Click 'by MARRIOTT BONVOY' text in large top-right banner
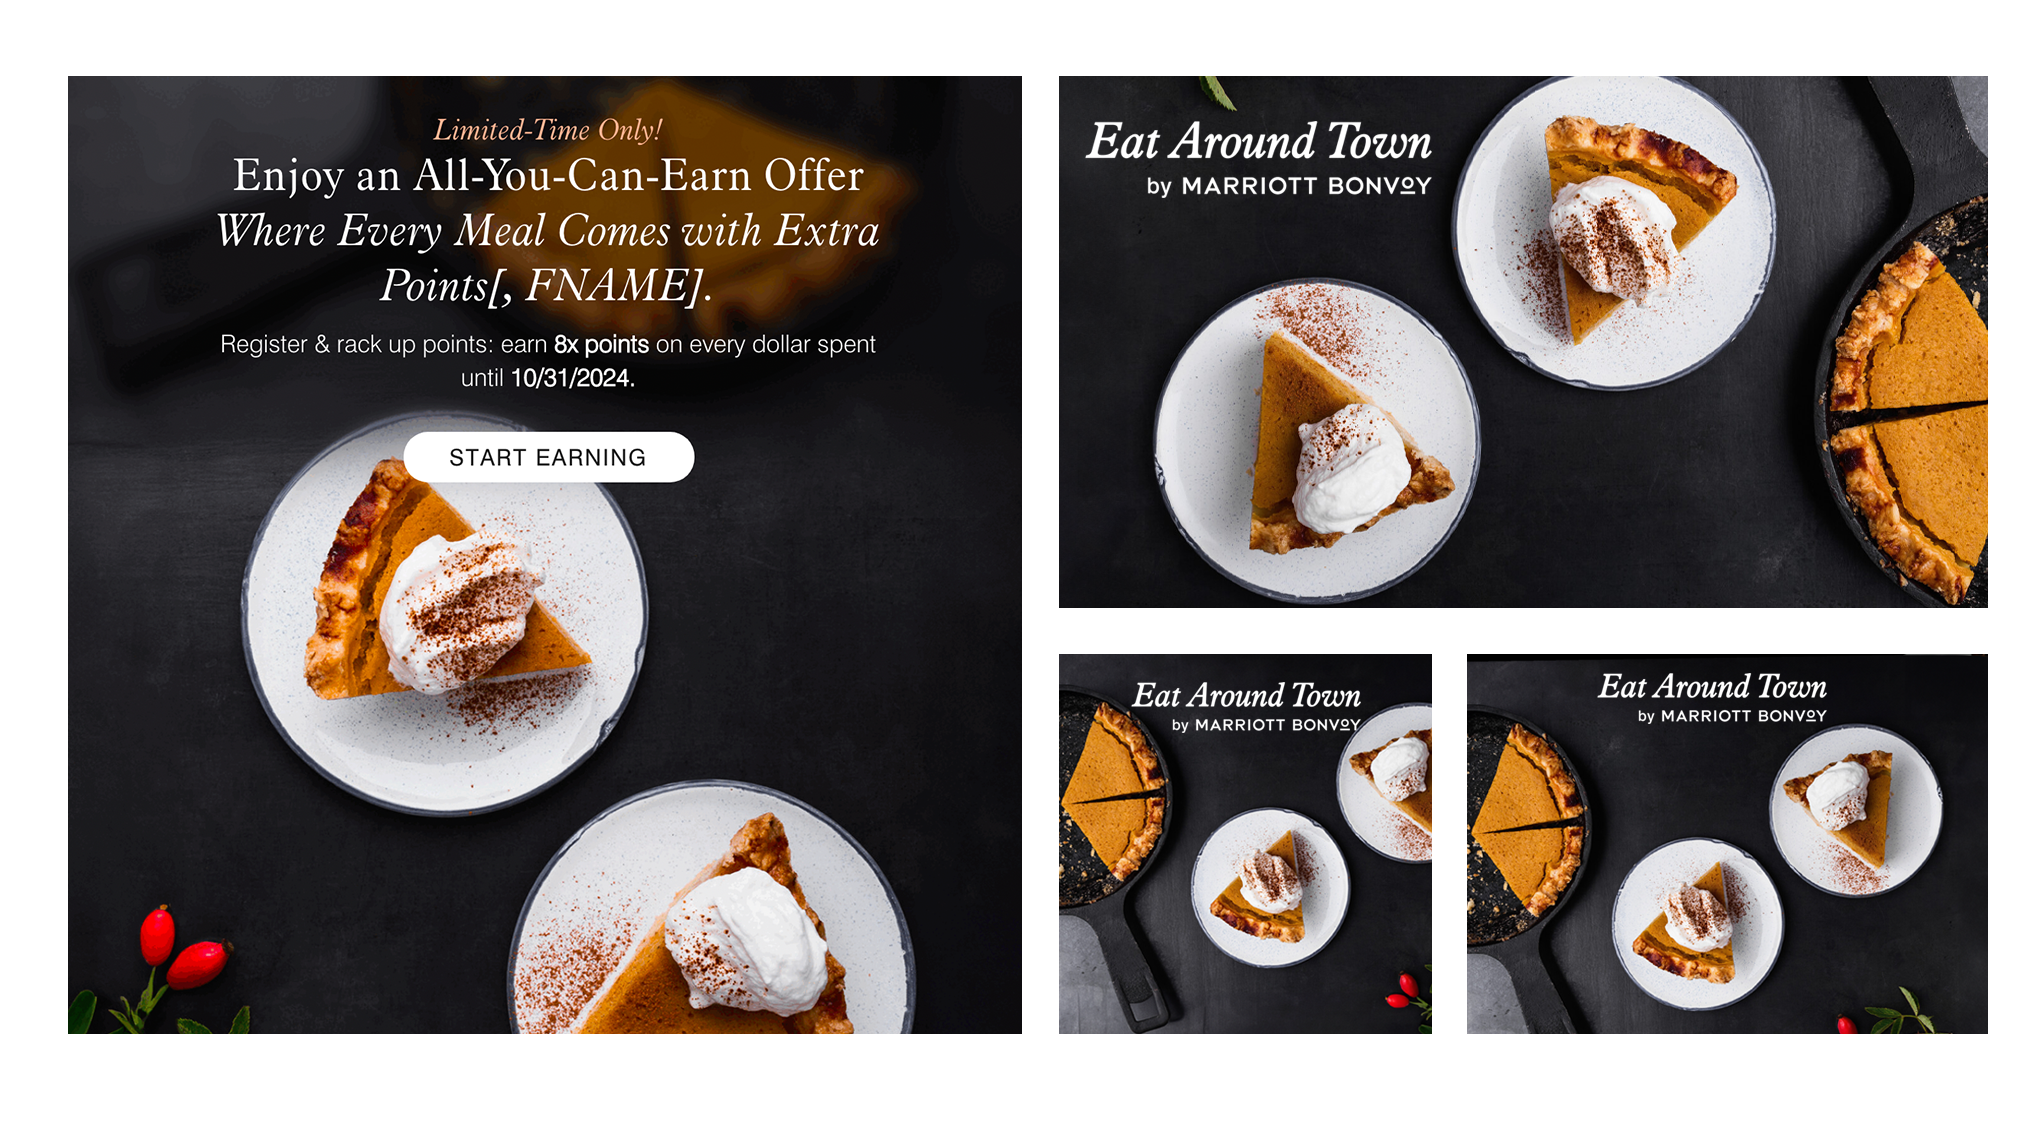This screenshot has height=1123, width=2040. point(1288,186)
